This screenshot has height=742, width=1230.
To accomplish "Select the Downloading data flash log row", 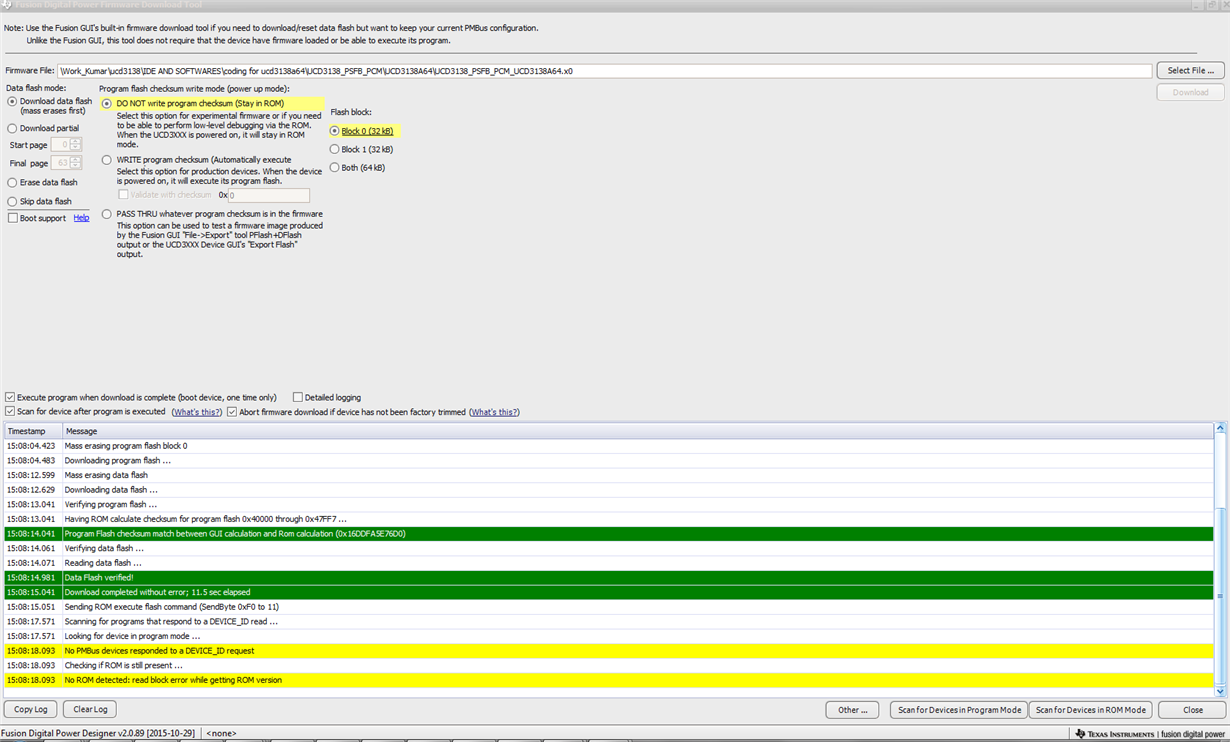I will coord(609,489).
